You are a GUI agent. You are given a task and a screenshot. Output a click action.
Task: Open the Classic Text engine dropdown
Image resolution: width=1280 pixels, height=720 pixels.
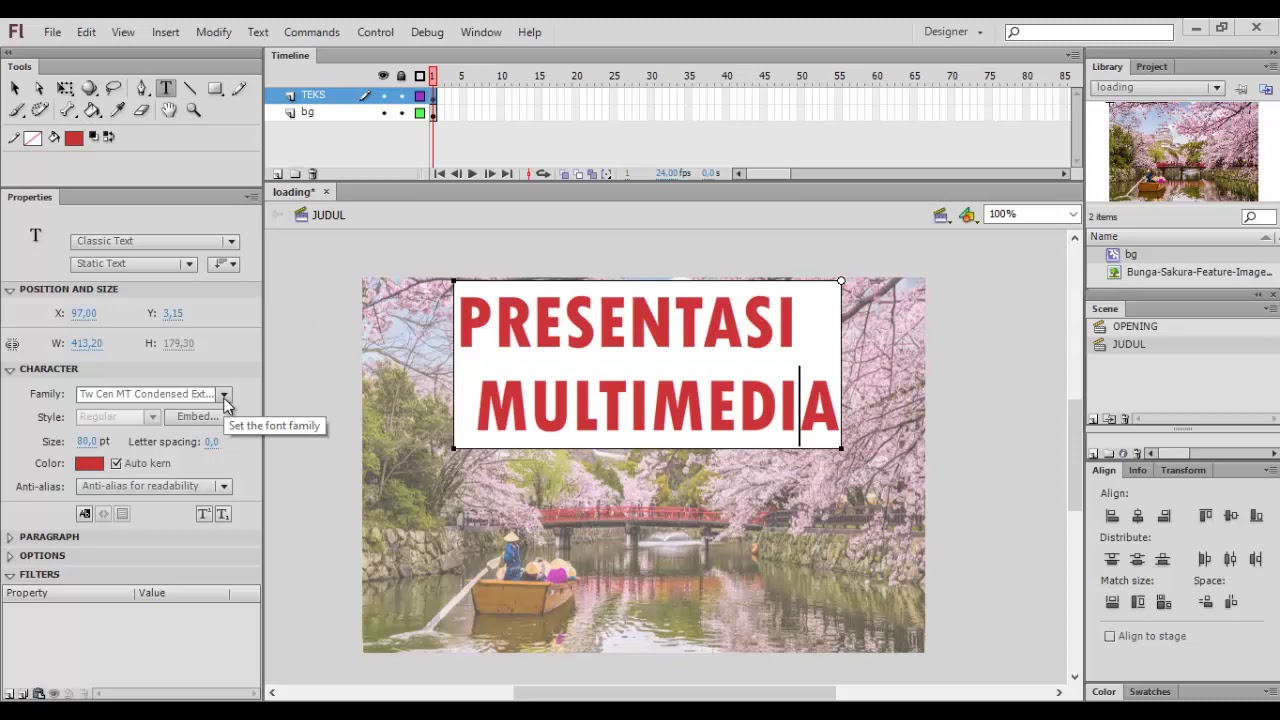(155, 241)
